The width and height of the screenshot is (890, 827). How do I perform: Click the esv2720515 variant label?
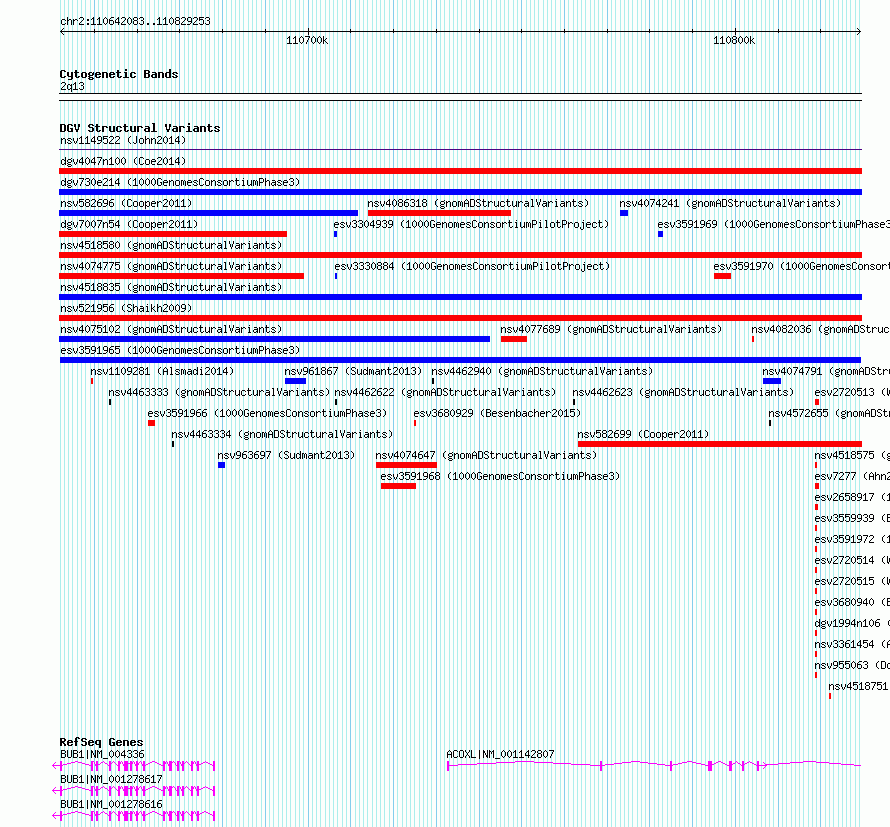[x=852, y=581]
